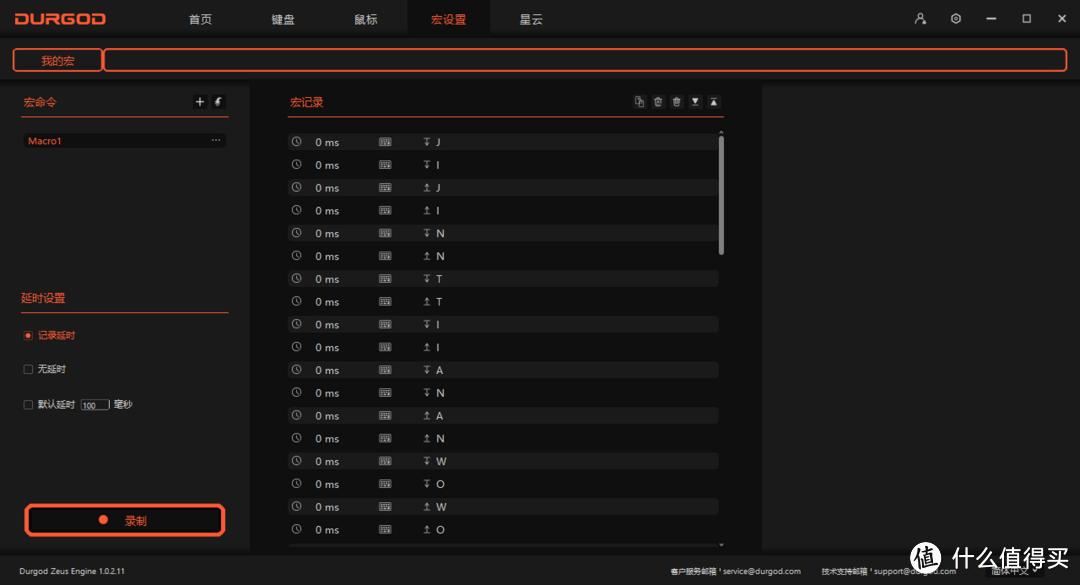Open the 星云 section in the top menu
This screenshot has width=1080, height=585.
click(531, 18)
